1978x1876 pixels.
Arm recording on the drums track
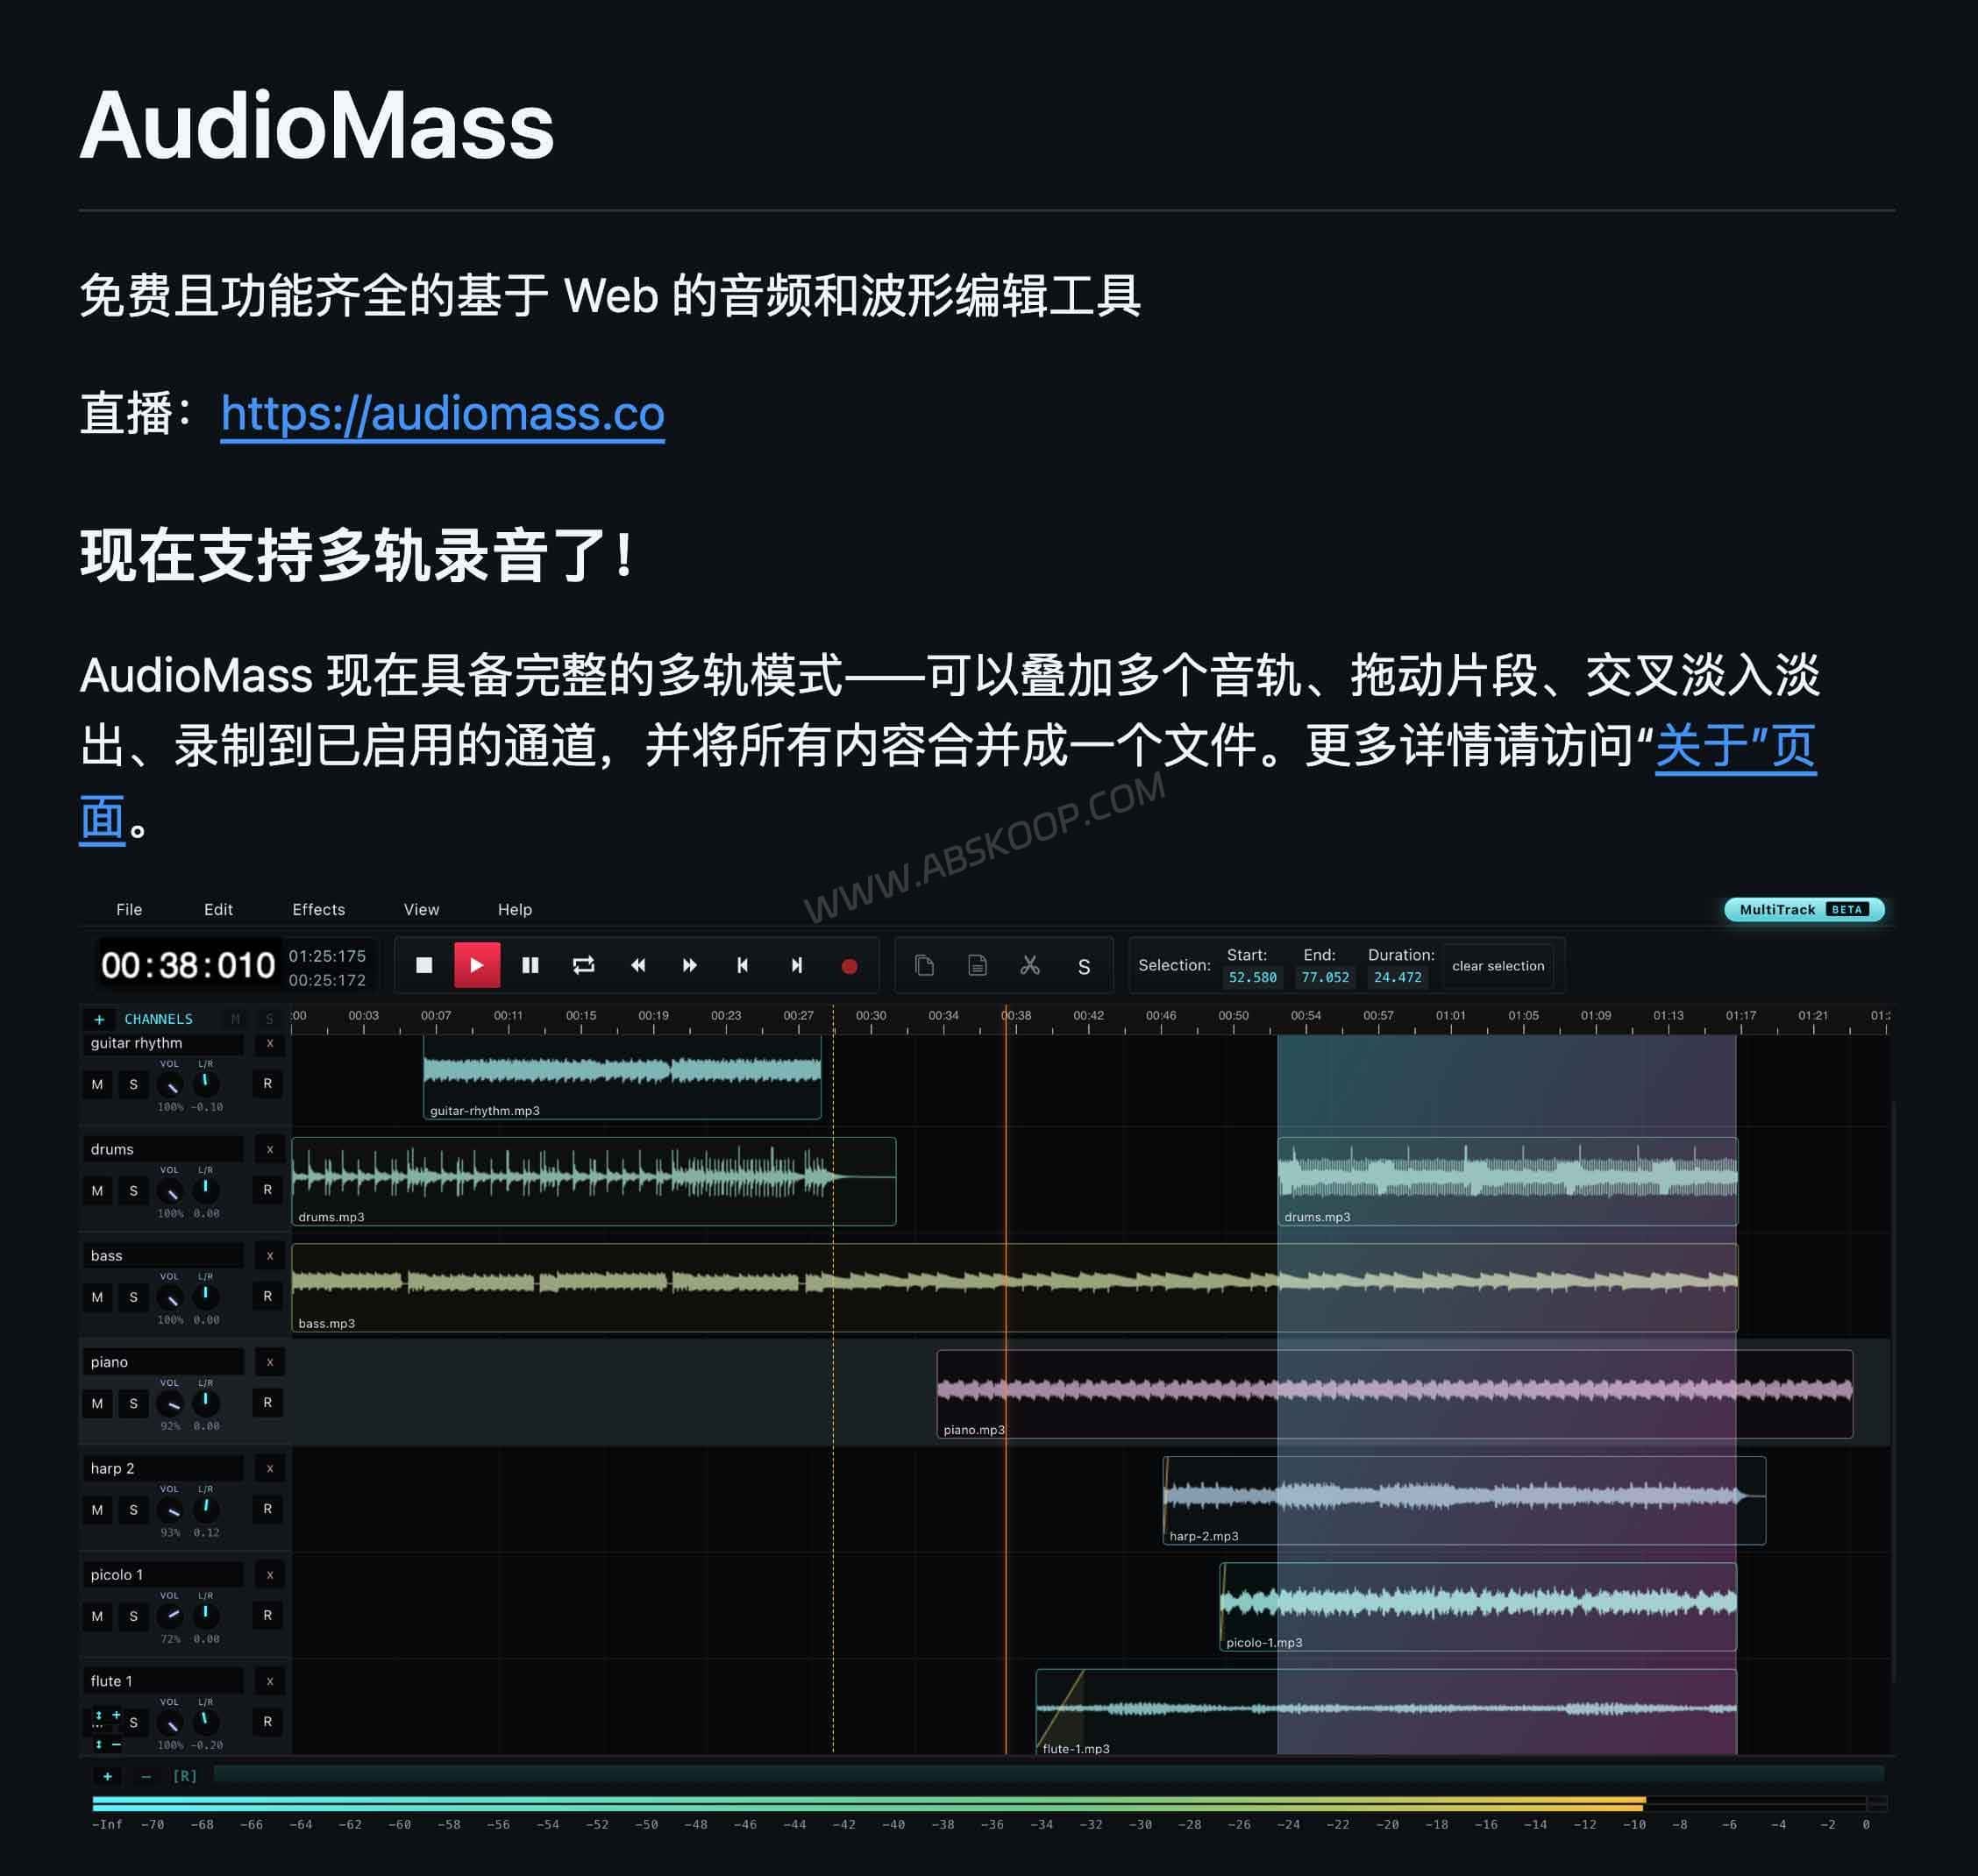(268, 1190)
